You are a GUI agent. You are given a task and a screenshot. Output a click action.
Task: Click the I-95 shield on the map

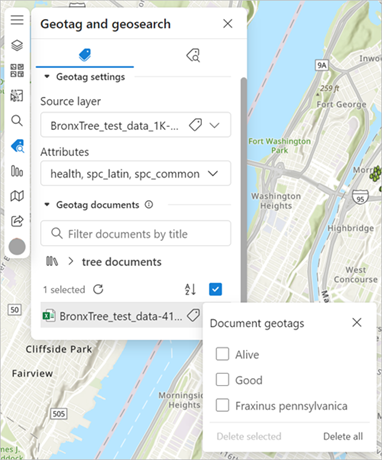pos(360,197)
